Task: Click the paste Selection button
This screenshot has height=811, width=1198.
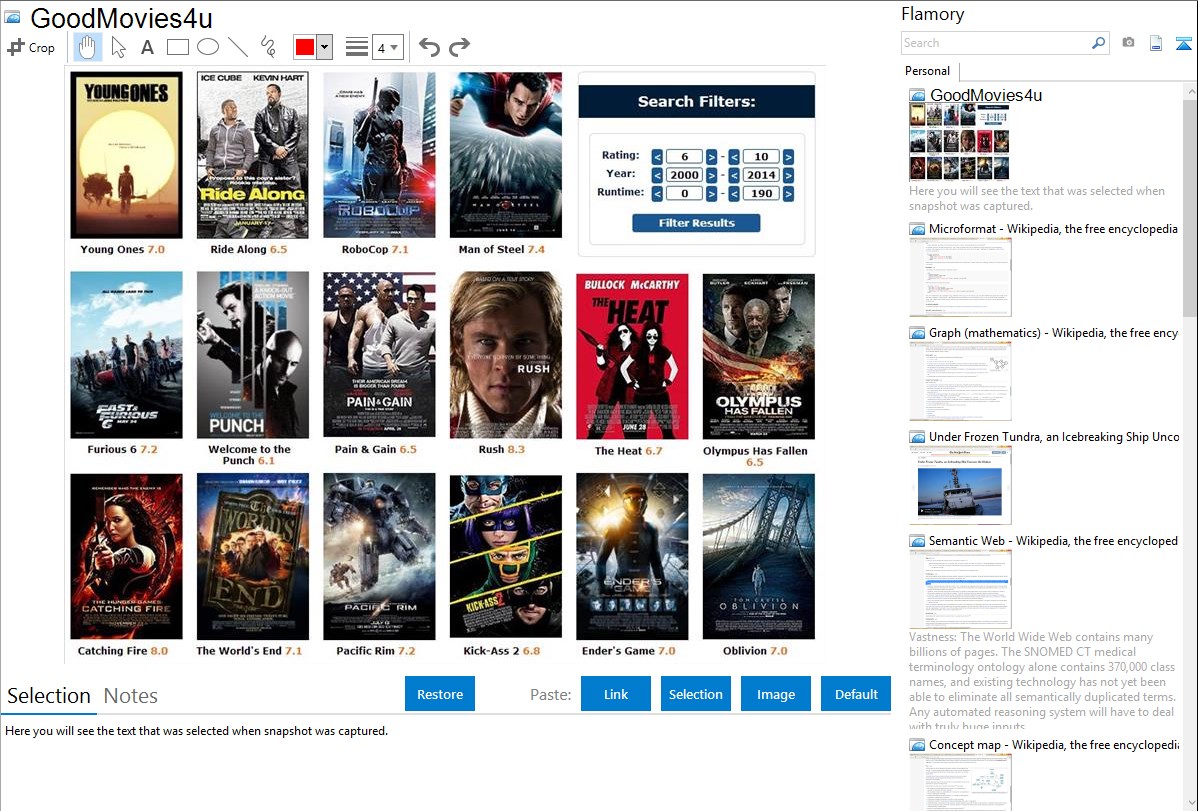Action: coord(695,694)
